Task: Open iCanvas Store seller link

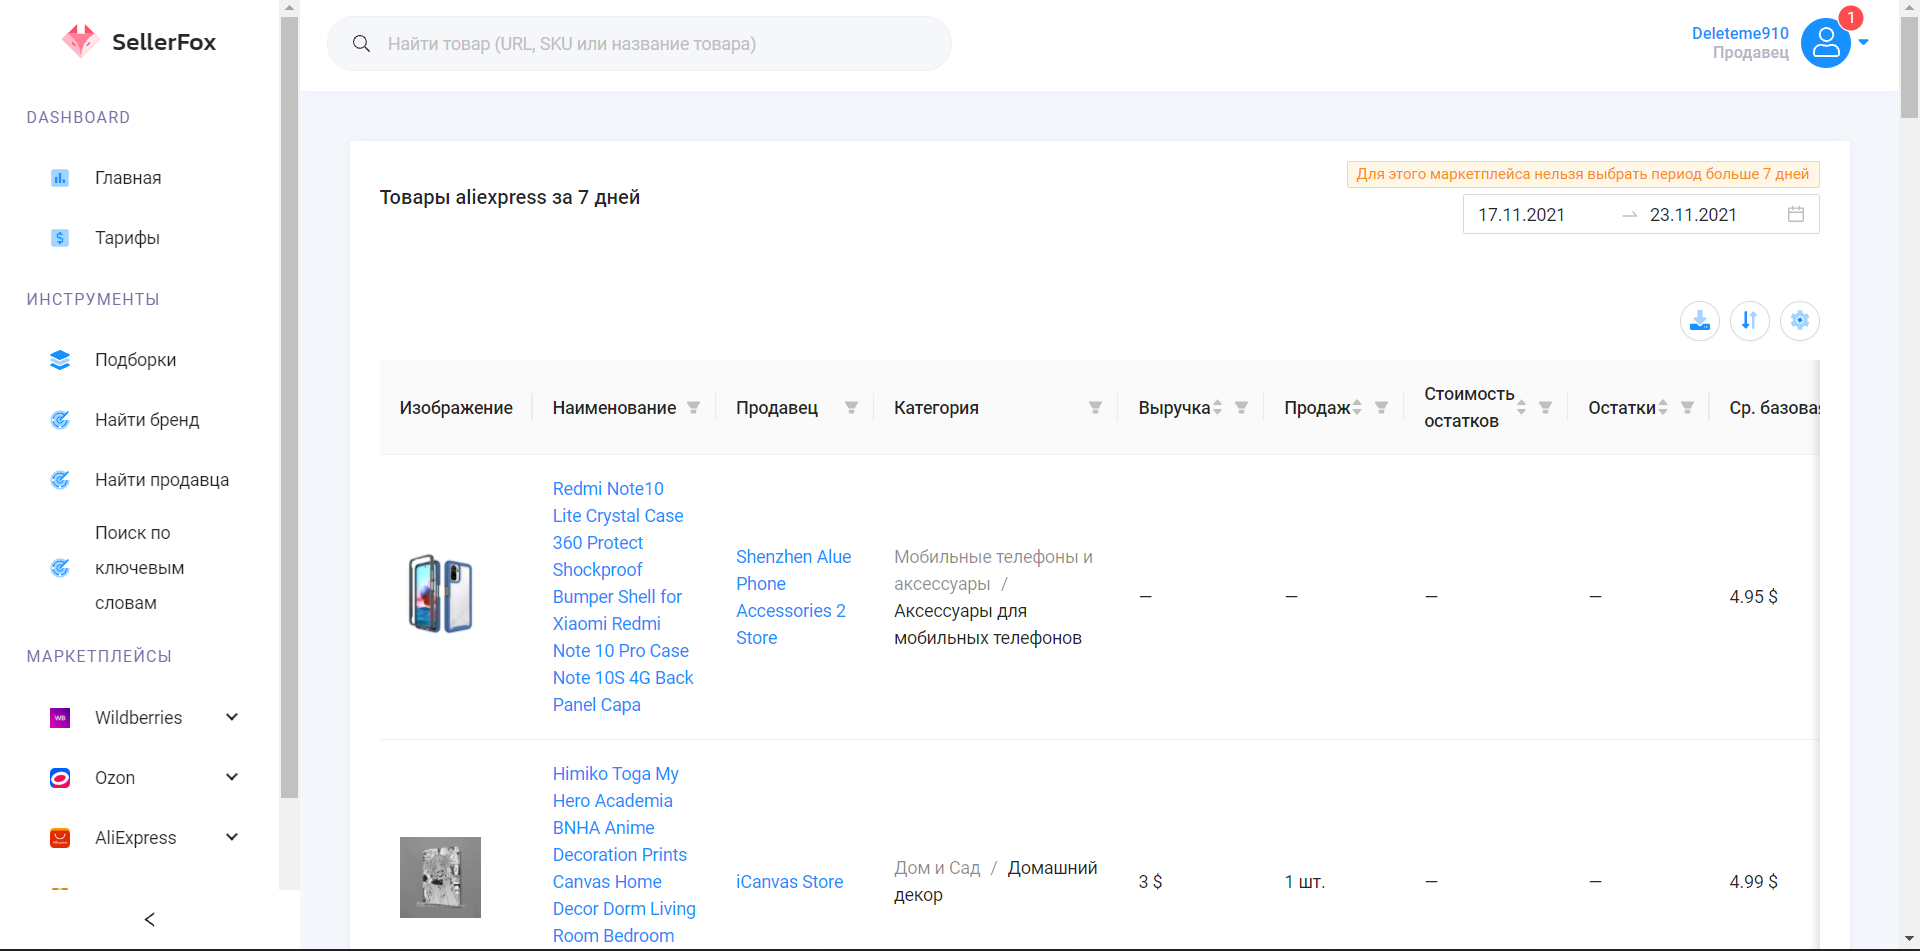Action: [789, 882]
